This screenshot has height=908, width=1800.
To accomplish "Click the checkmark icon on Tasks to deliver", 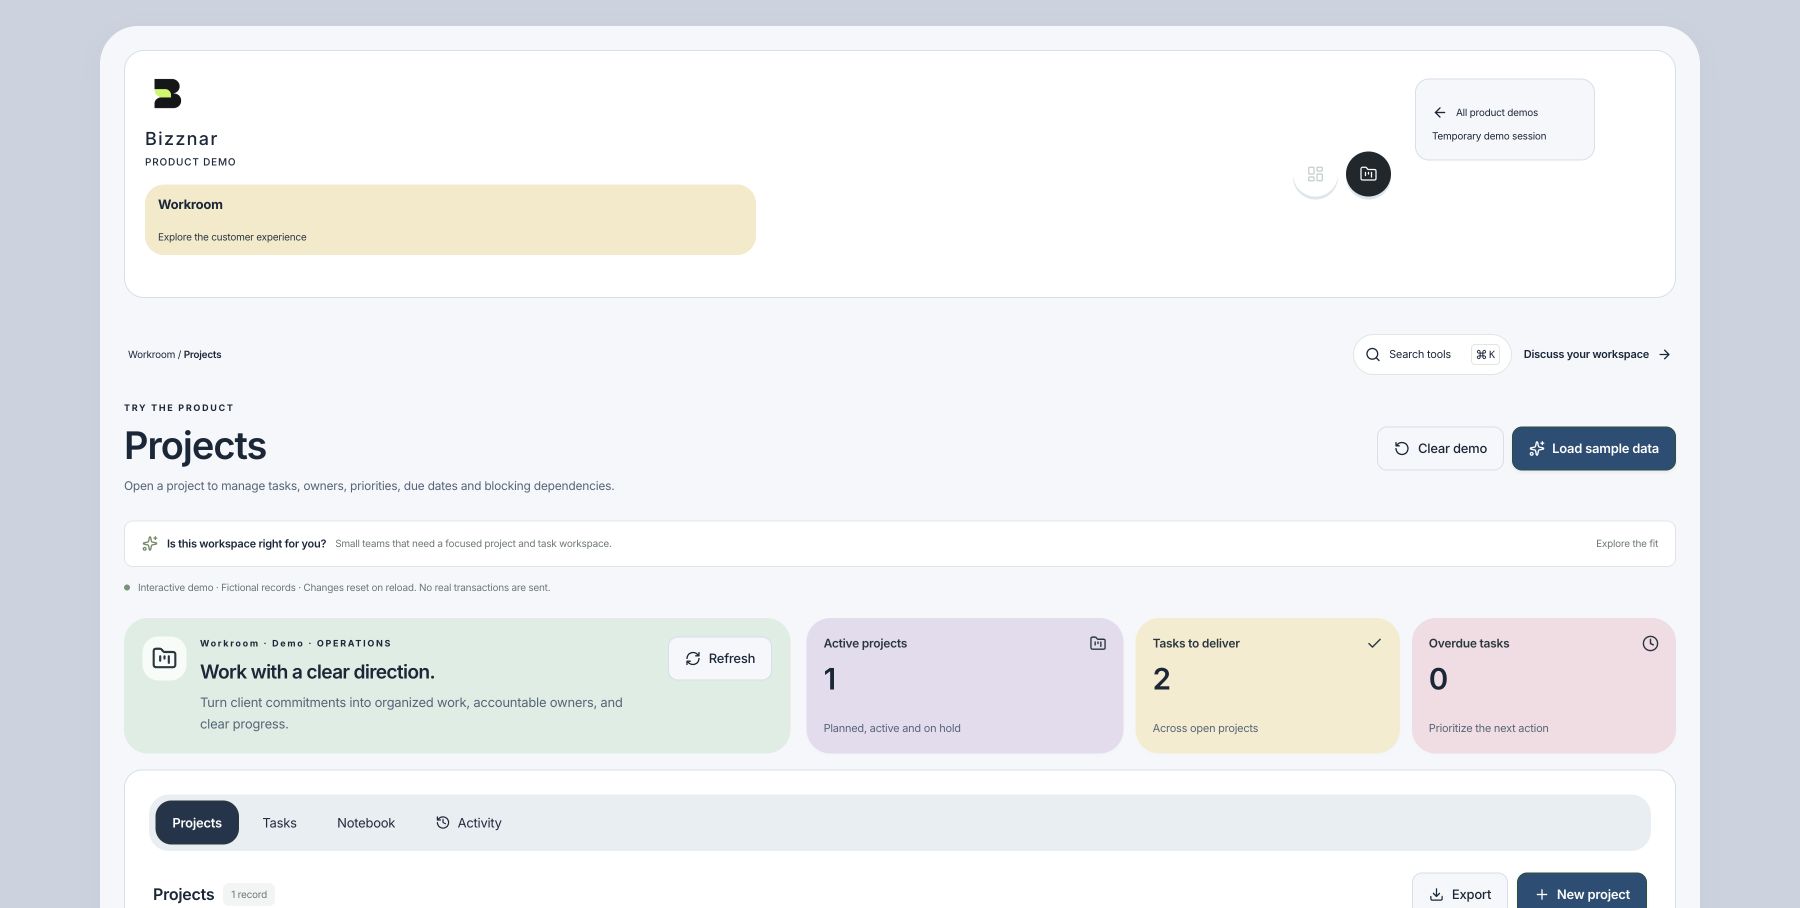I will point(1374,644).
